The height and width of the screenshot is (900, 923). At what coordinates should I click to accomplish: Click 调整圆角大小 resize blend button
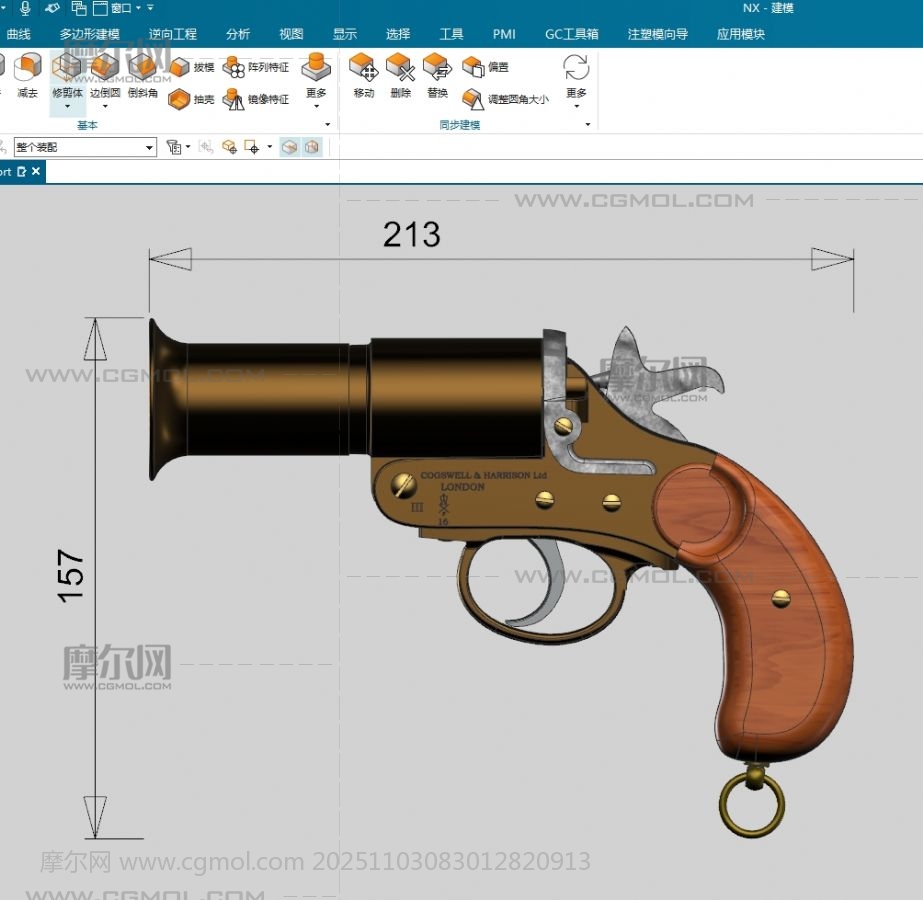[506, 99]
